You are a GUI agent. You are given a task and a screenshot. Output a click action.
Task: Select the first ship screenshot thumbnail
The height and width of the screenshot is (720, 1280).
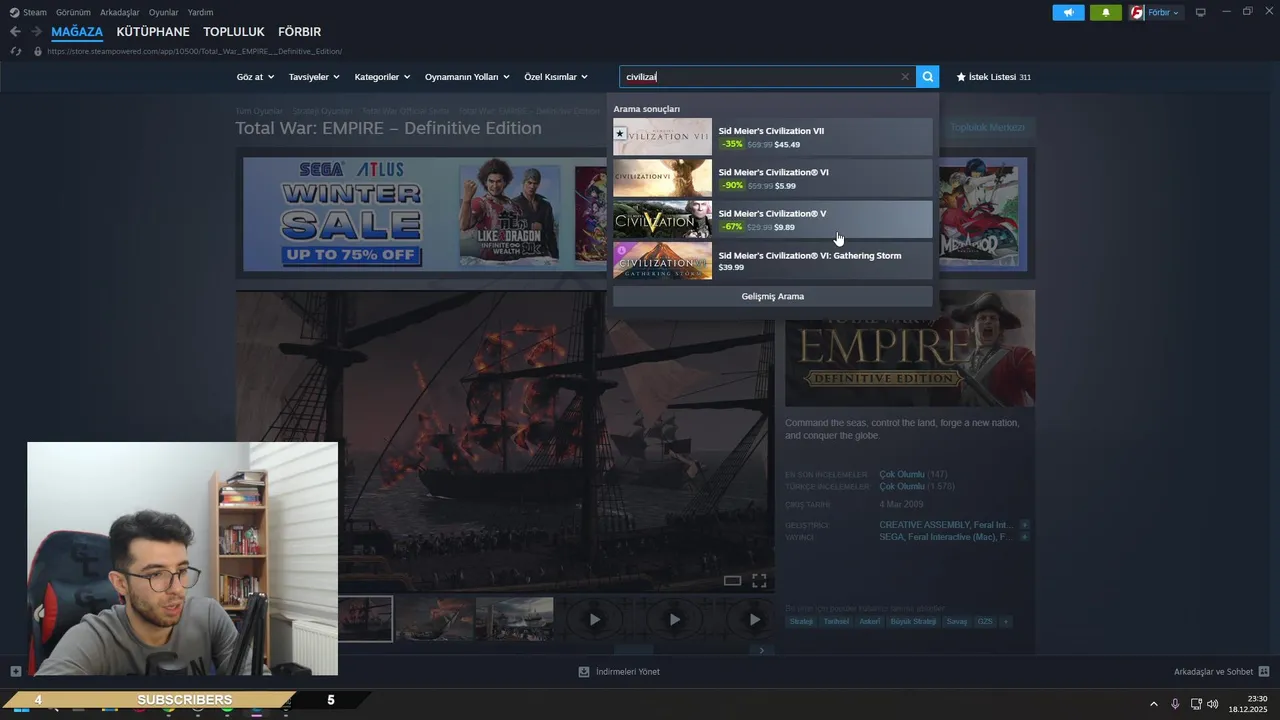click(x=365, y=619)
